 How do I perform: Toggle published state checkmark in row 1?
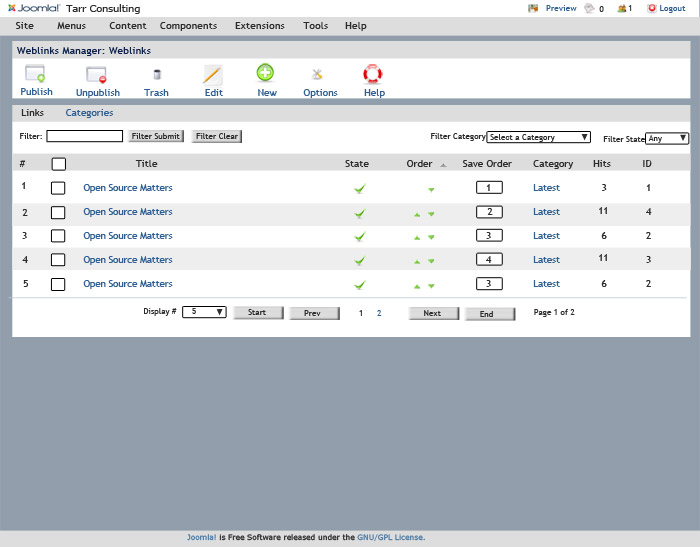pyautogui.click(x=359, y=188)
